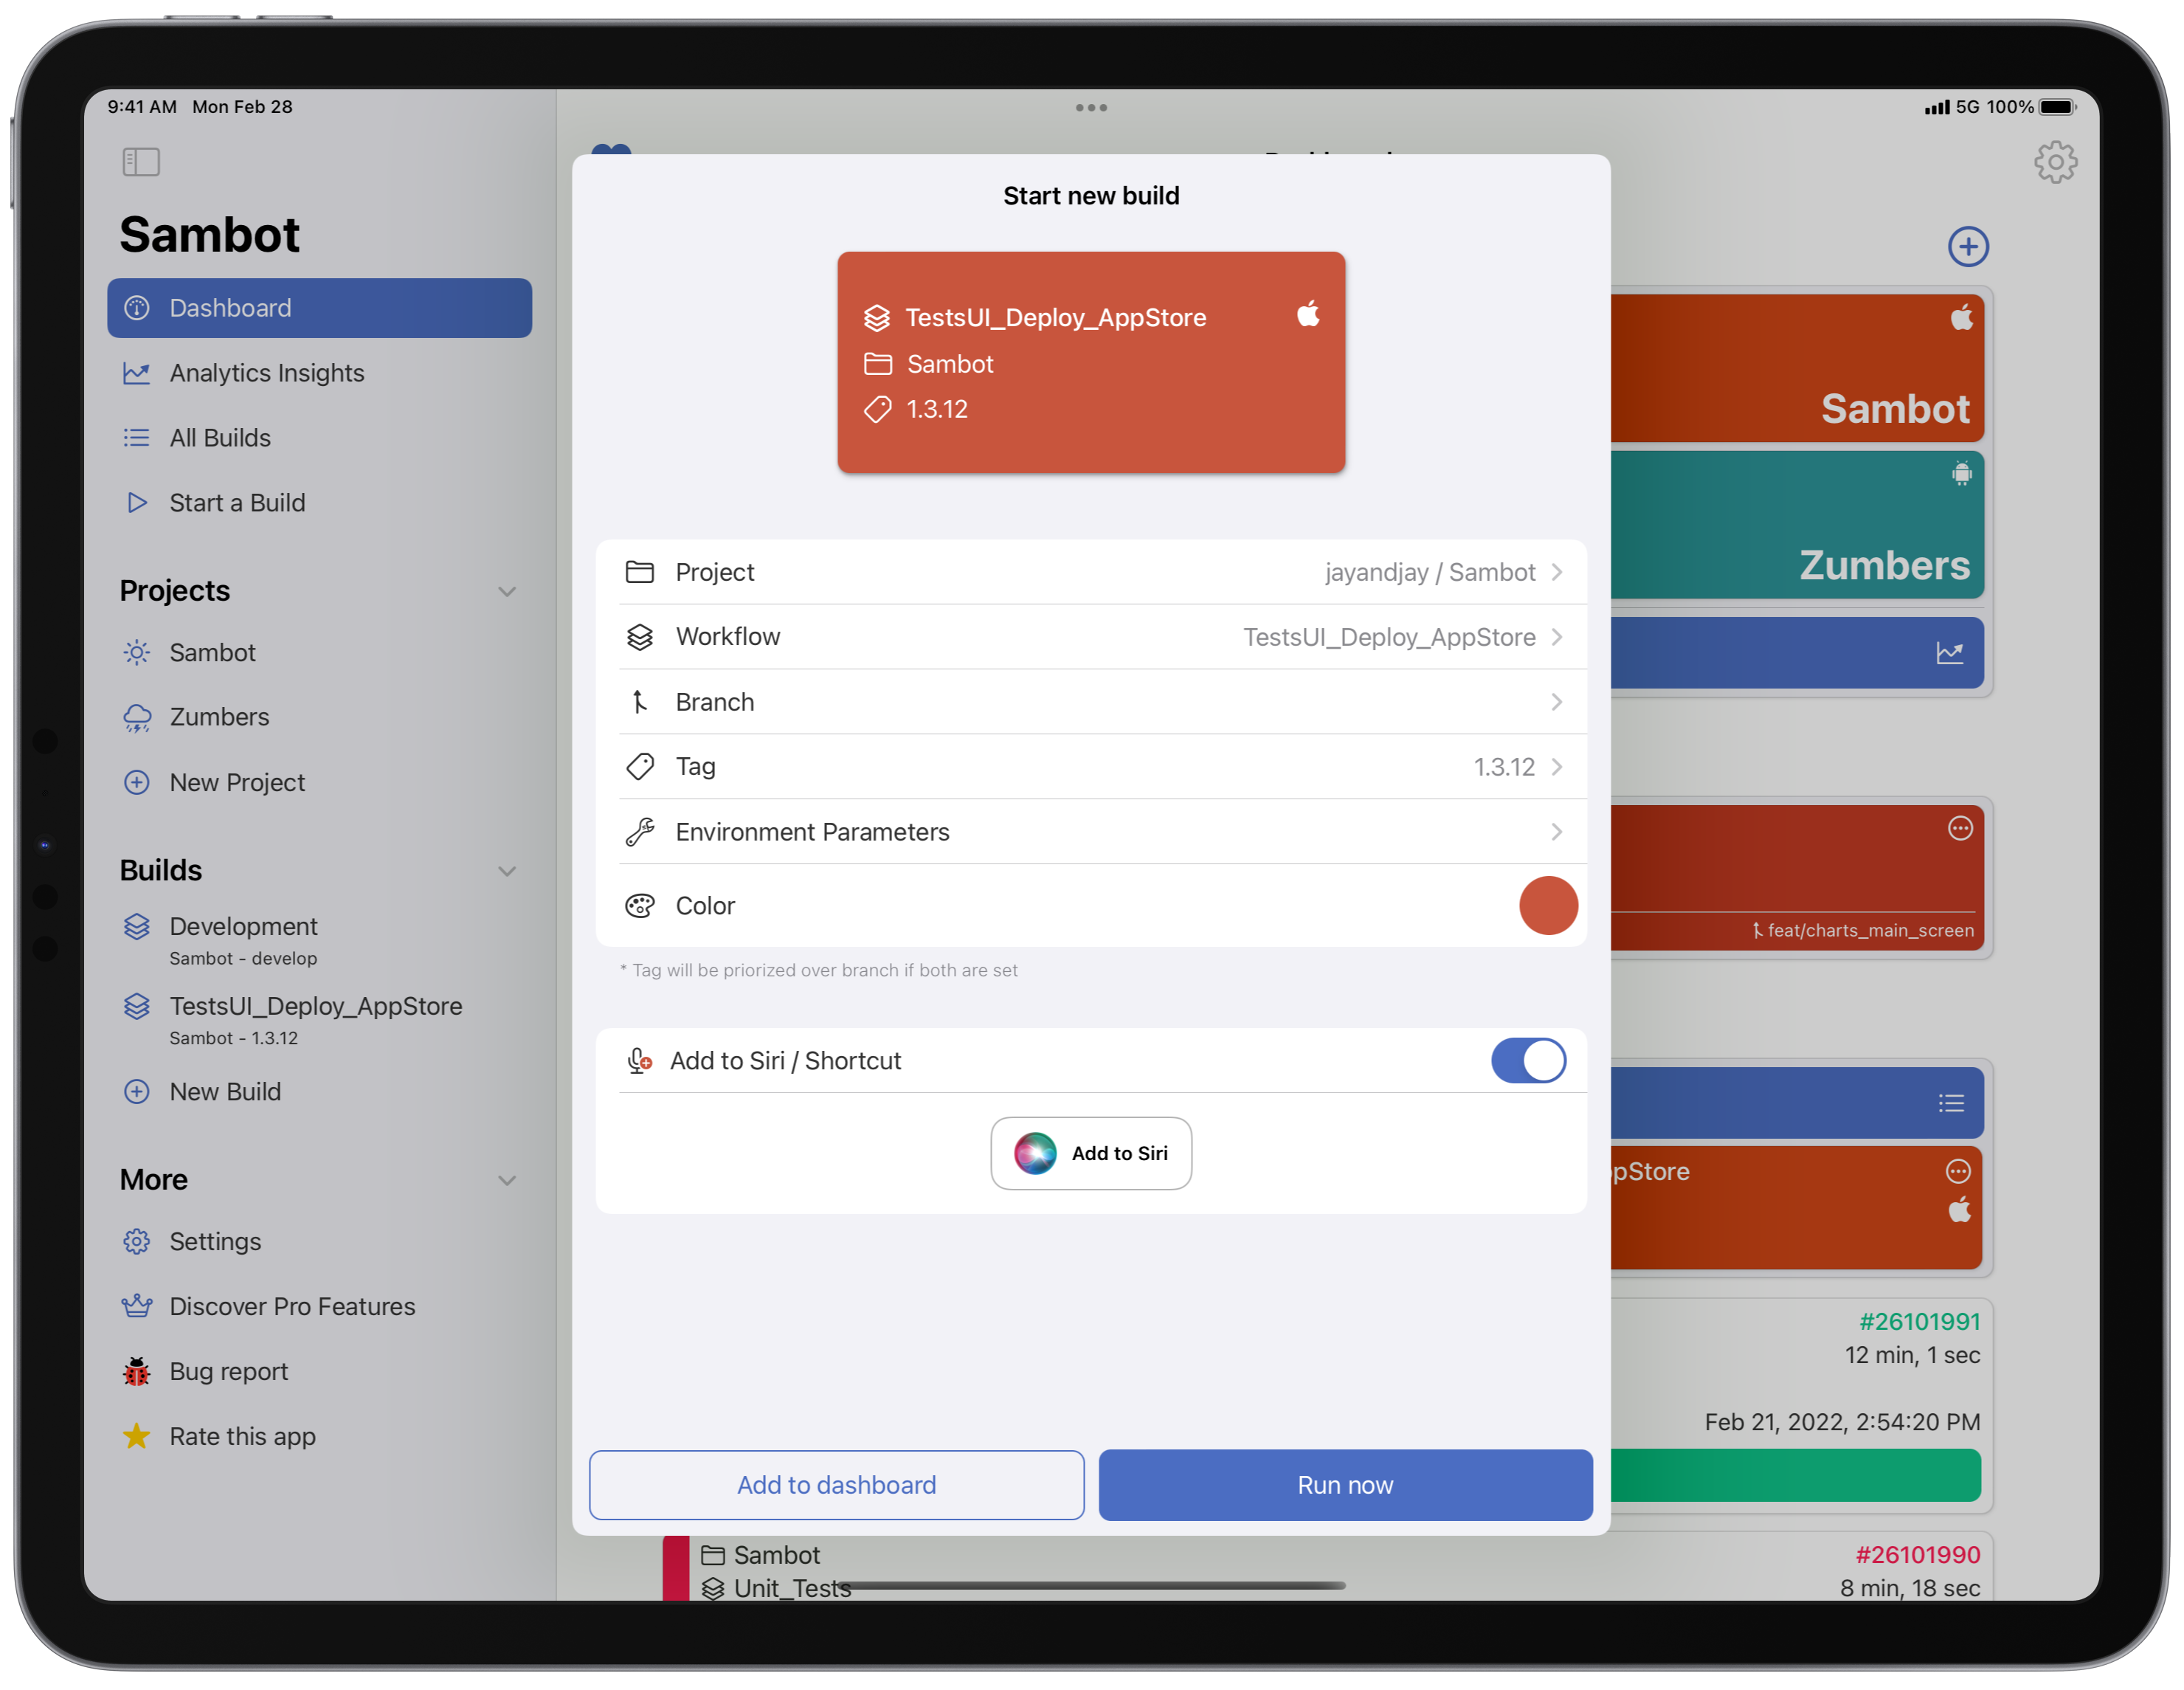The image size is (2184, 1690).
Task: Open Analytics Insights in the sidebar
Action: click(x=319, y=373)
